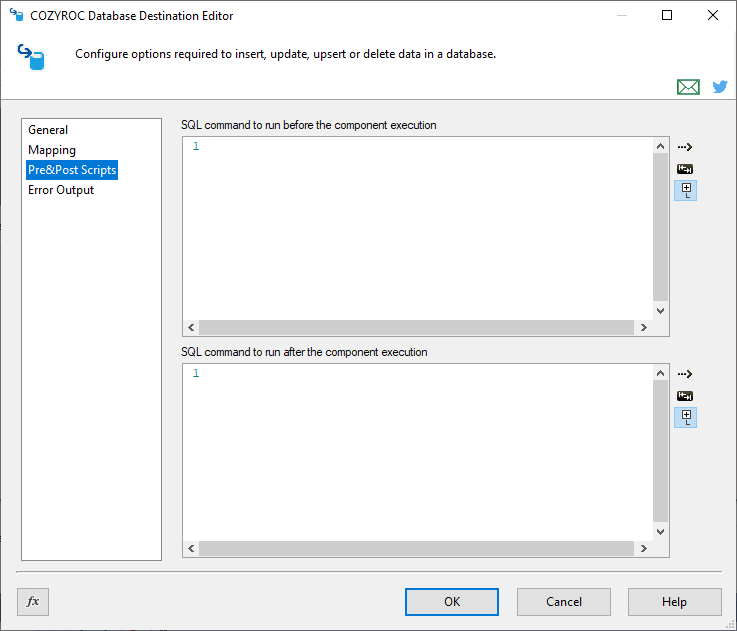
Task: Click the right arrow of the after-execution editor's horizontal scrollbar
Action: pyautogui.click(x=643, y=548)
